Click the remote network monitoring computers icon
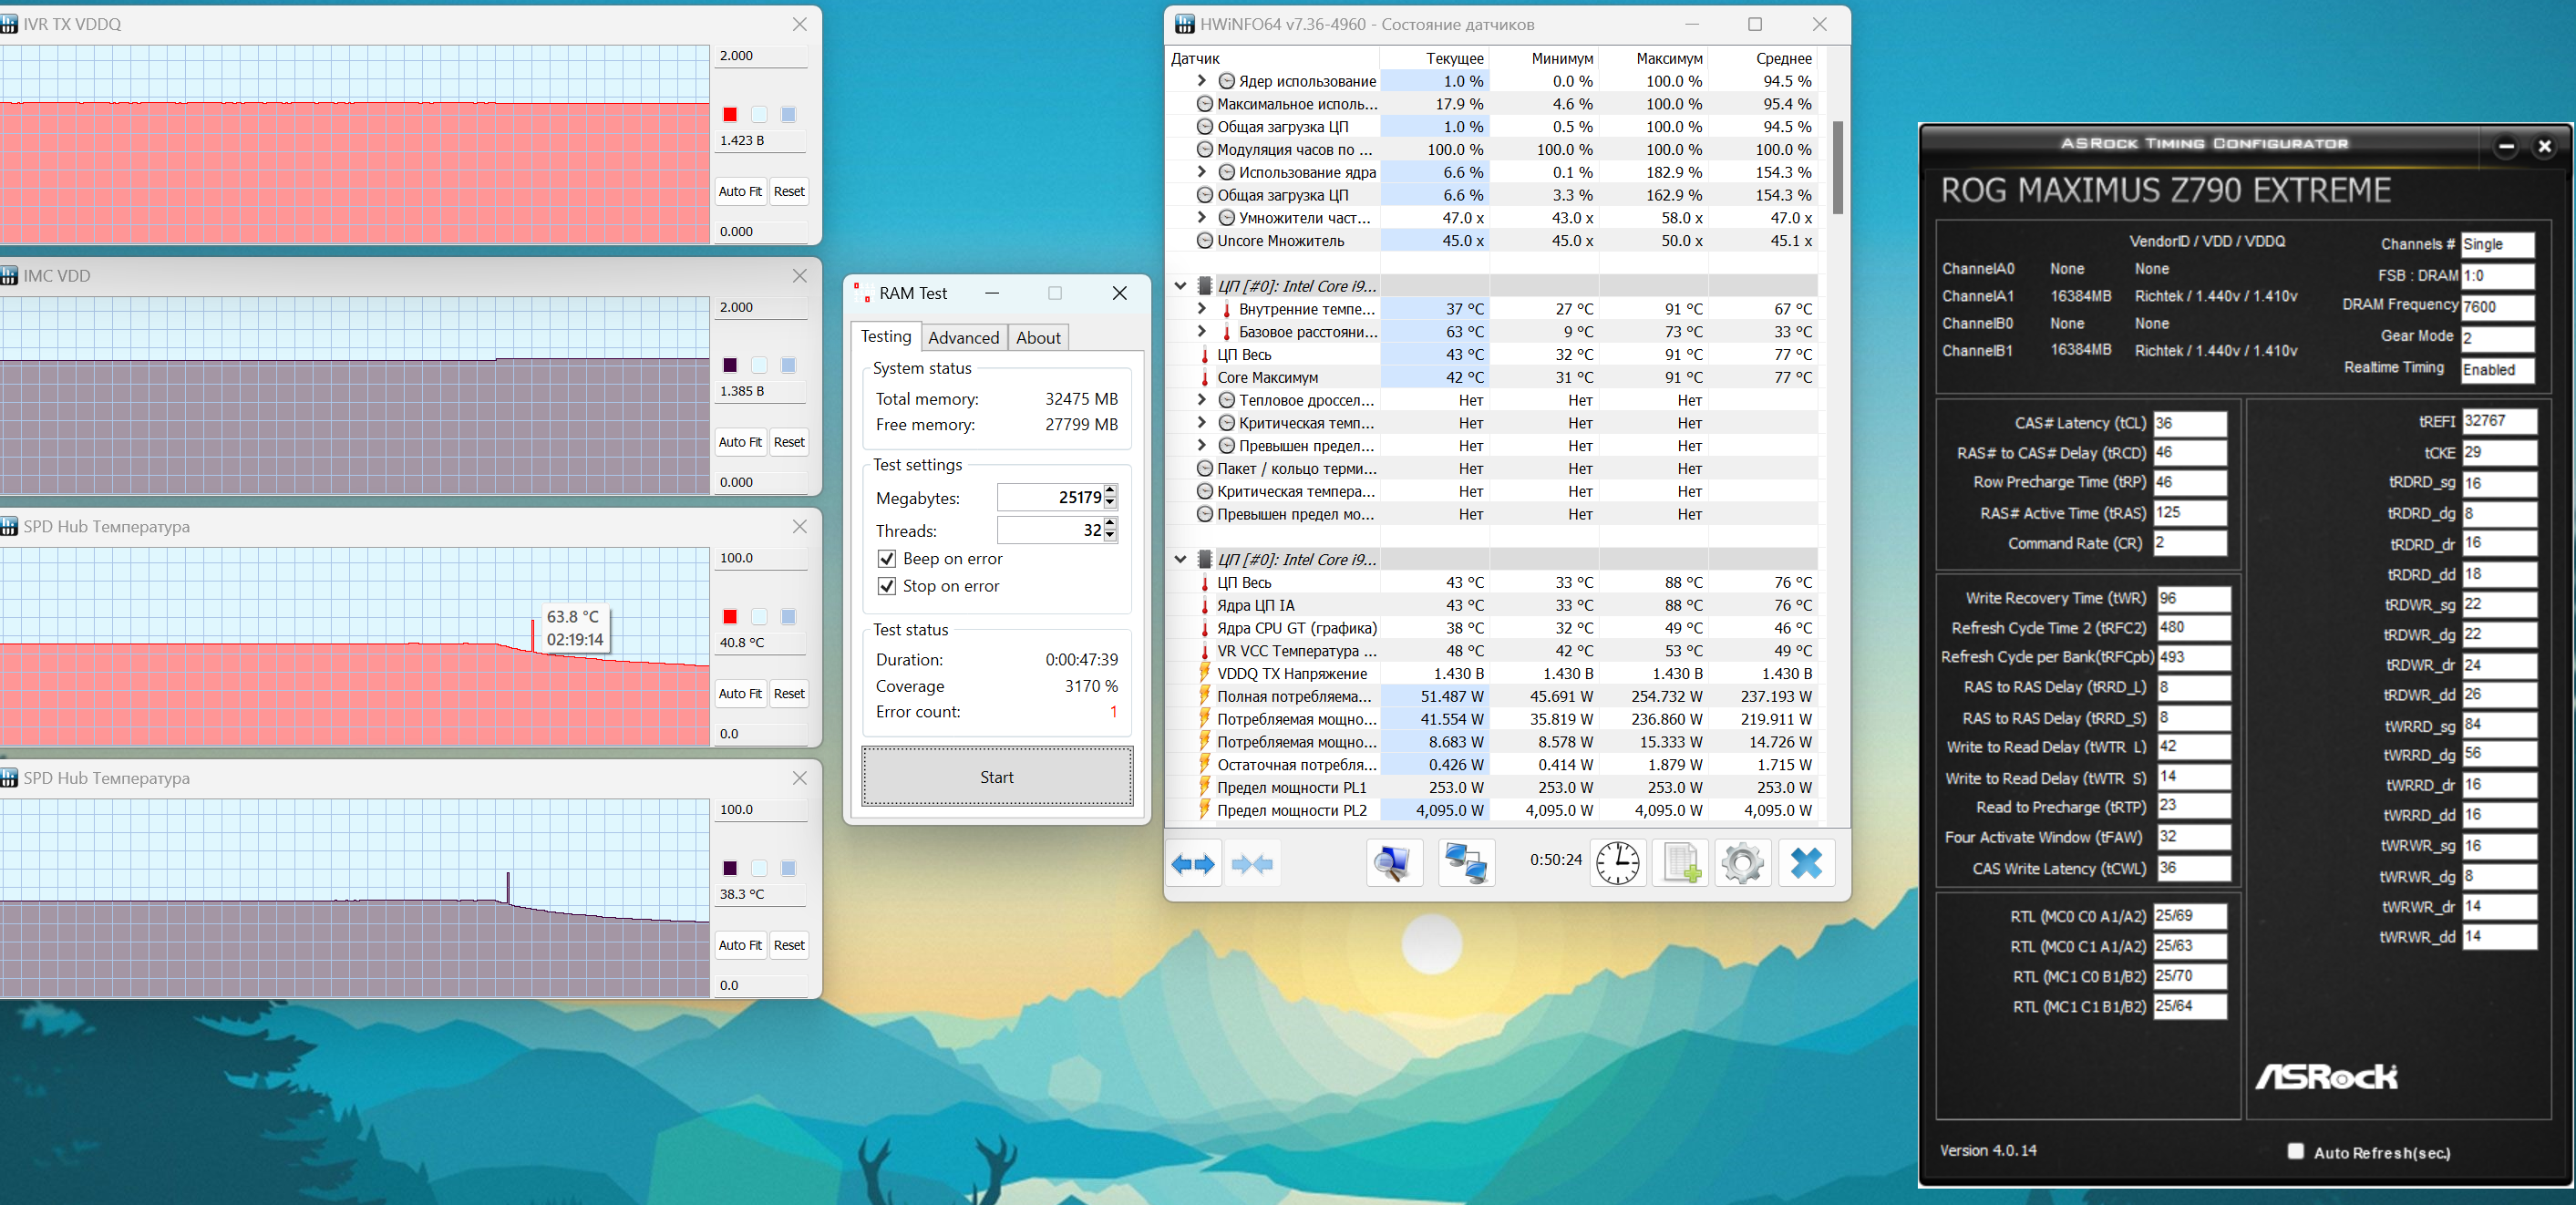Viewport: 2576px width, 1205px height. pyautogui.click(x=1465, y=864)
